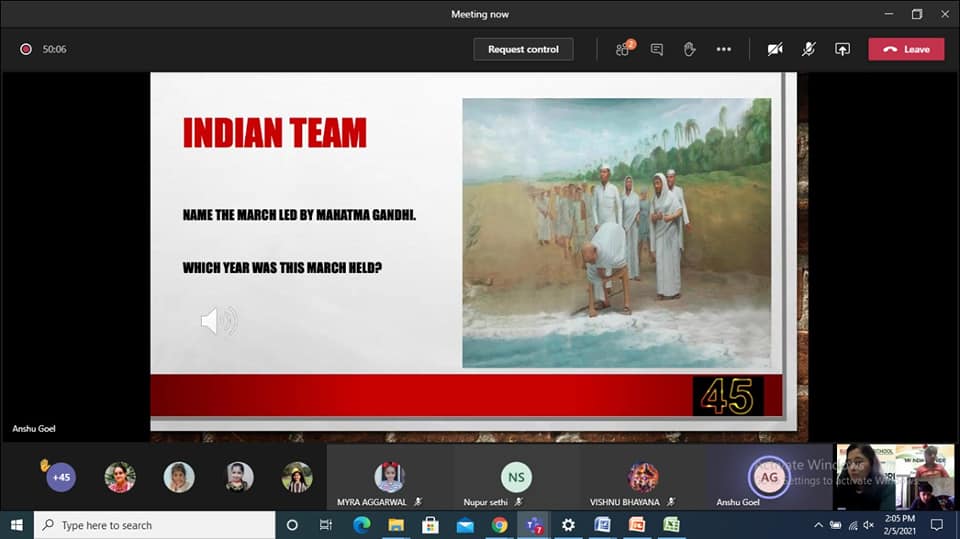
Task: Open the meeting chat
Action: [x=656, y=49]
